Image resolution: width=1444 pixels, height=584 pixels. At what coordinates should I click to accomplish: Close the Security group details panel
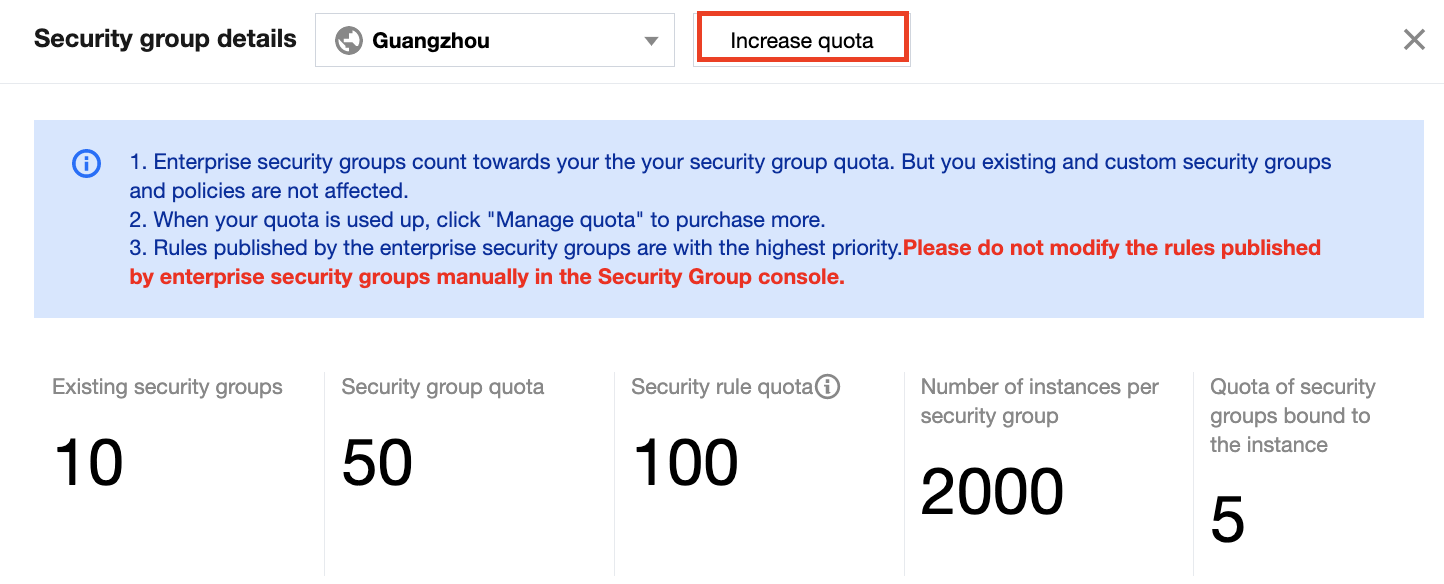(1414, 40)
